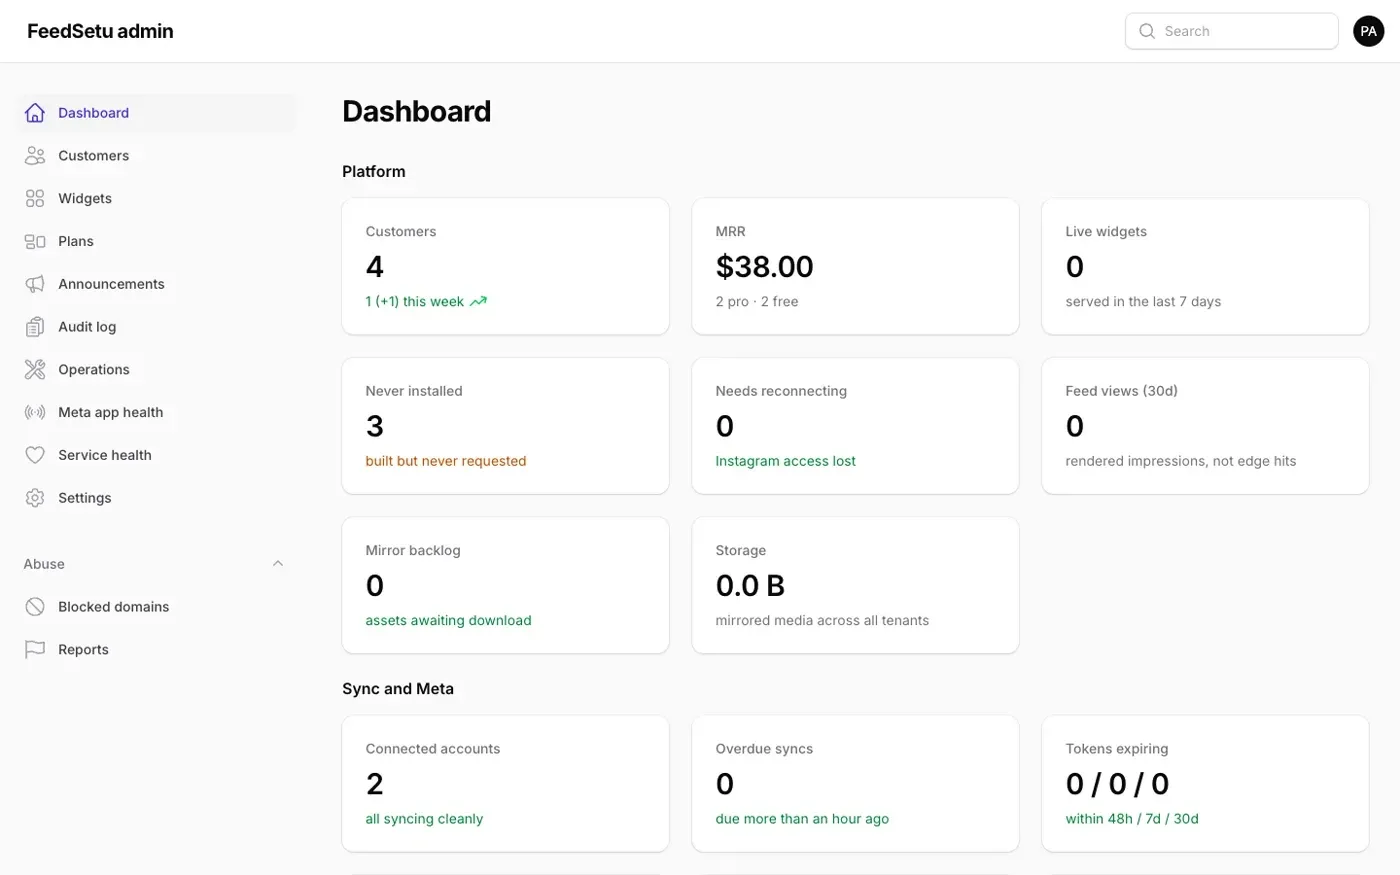Click 'due more than an hour ago' text
The height and width of the screenshot is (875, 1400).
pyautogui.click(x=802, y=819)
